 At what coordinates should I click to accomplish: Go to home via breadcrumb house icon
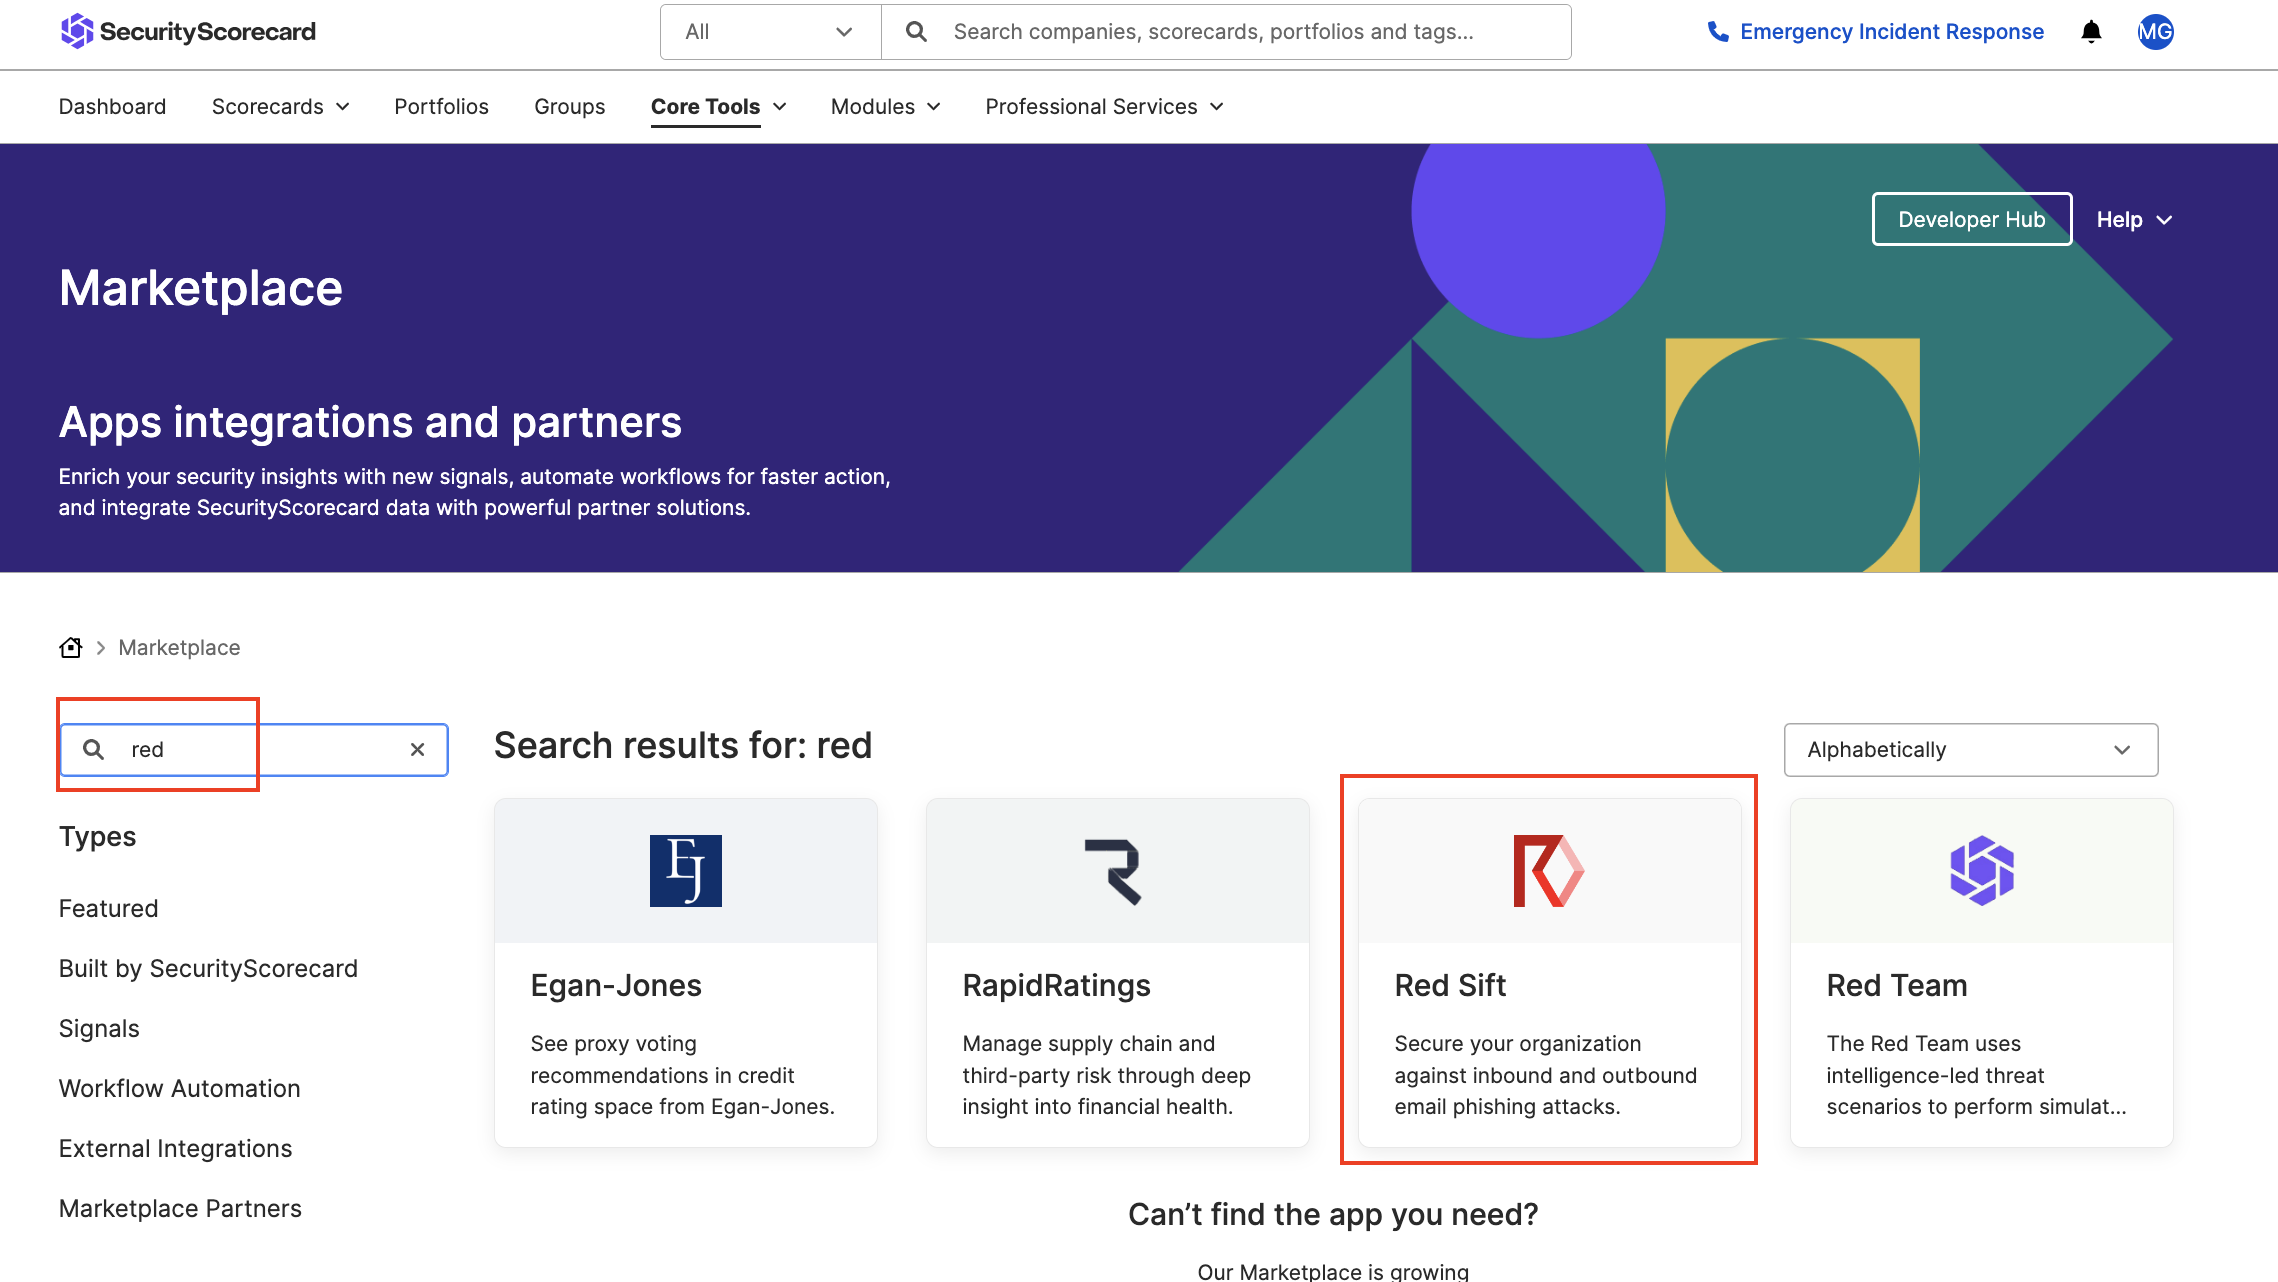click(71, 647)
